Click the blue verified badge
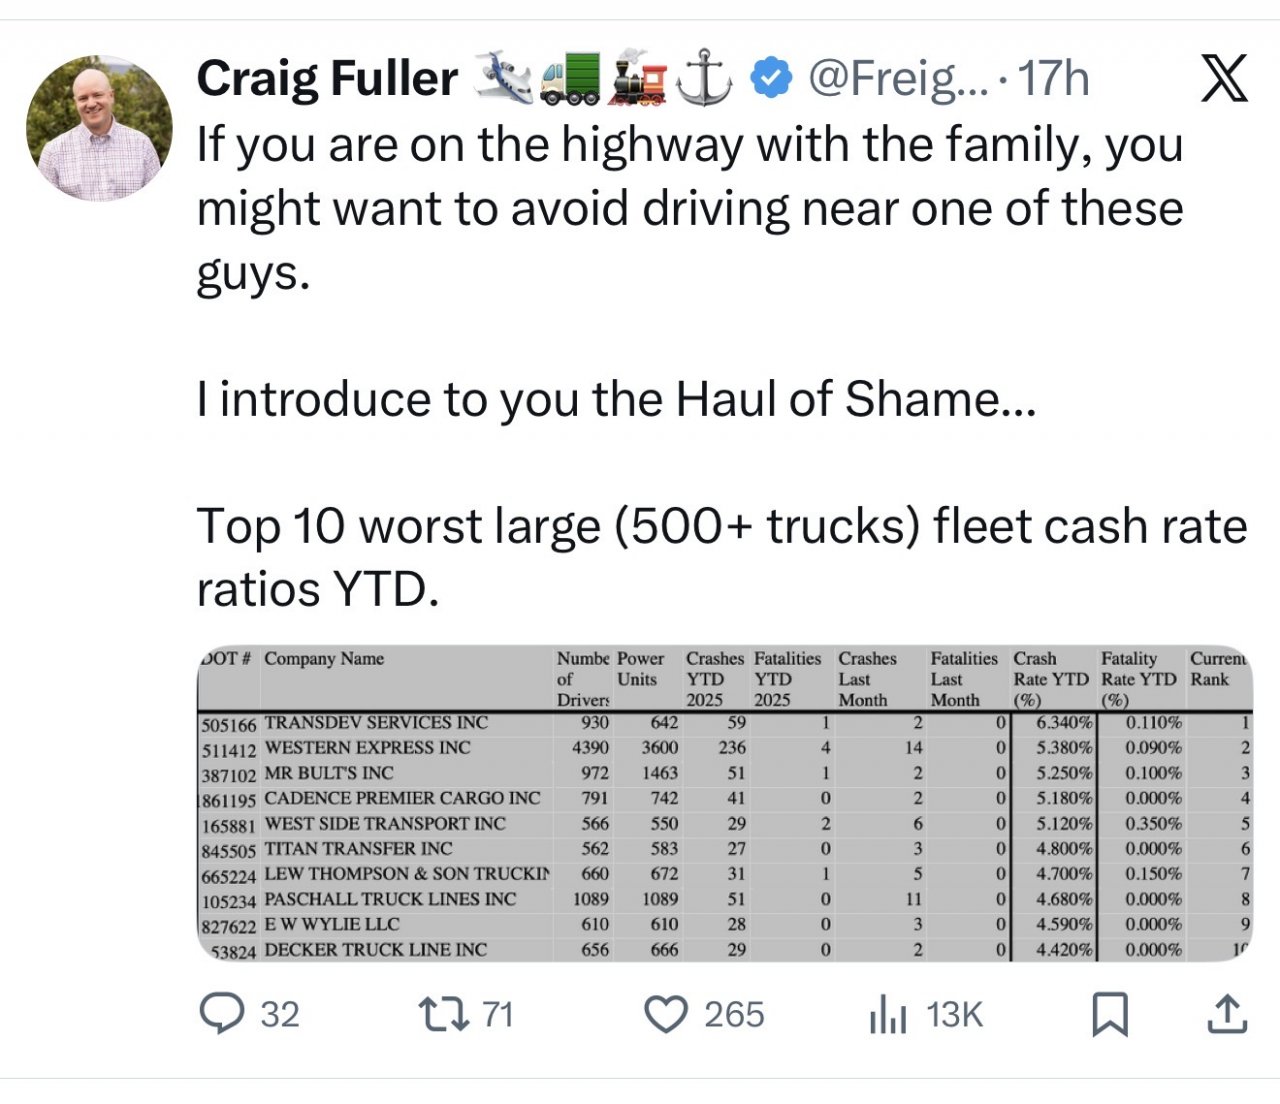Image resolution: width=1280 pixels, height=1104 pixels. click(770, 79)
